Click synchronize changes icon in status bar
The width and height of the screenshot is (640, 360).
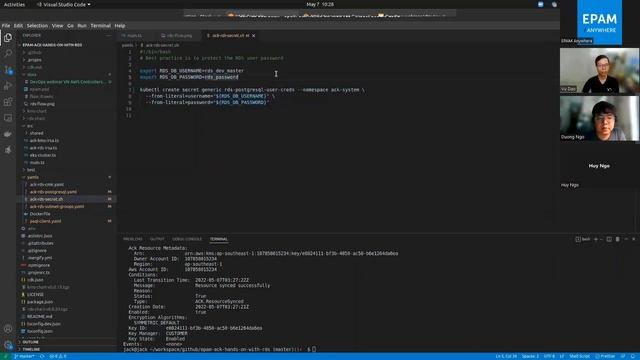pyautogui.click(x=42, y=356)
